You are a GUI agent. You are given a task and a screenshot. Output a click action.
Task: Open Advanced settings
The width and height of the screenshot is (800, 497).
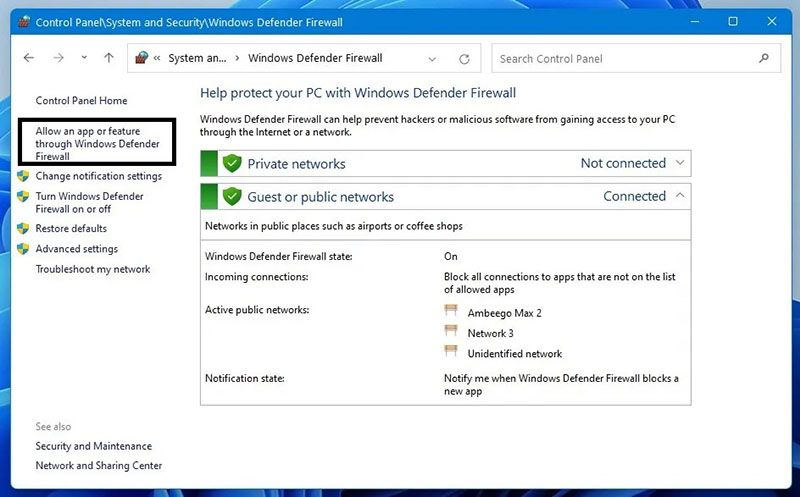77,248
